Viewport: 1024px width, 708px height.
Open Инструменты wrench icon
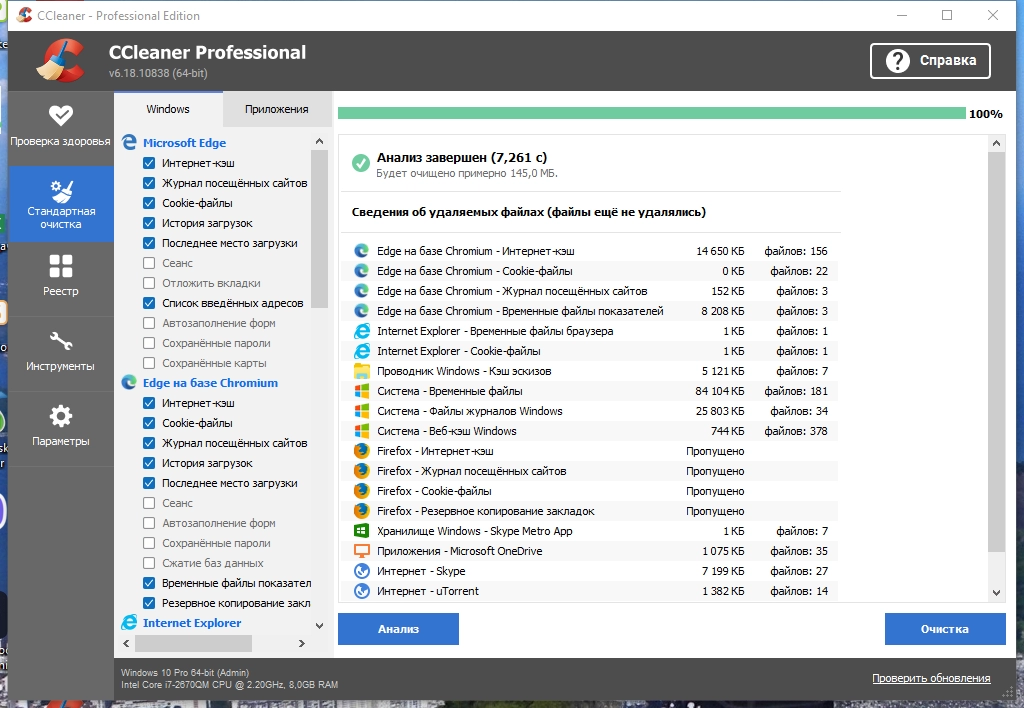click(61, 341)
